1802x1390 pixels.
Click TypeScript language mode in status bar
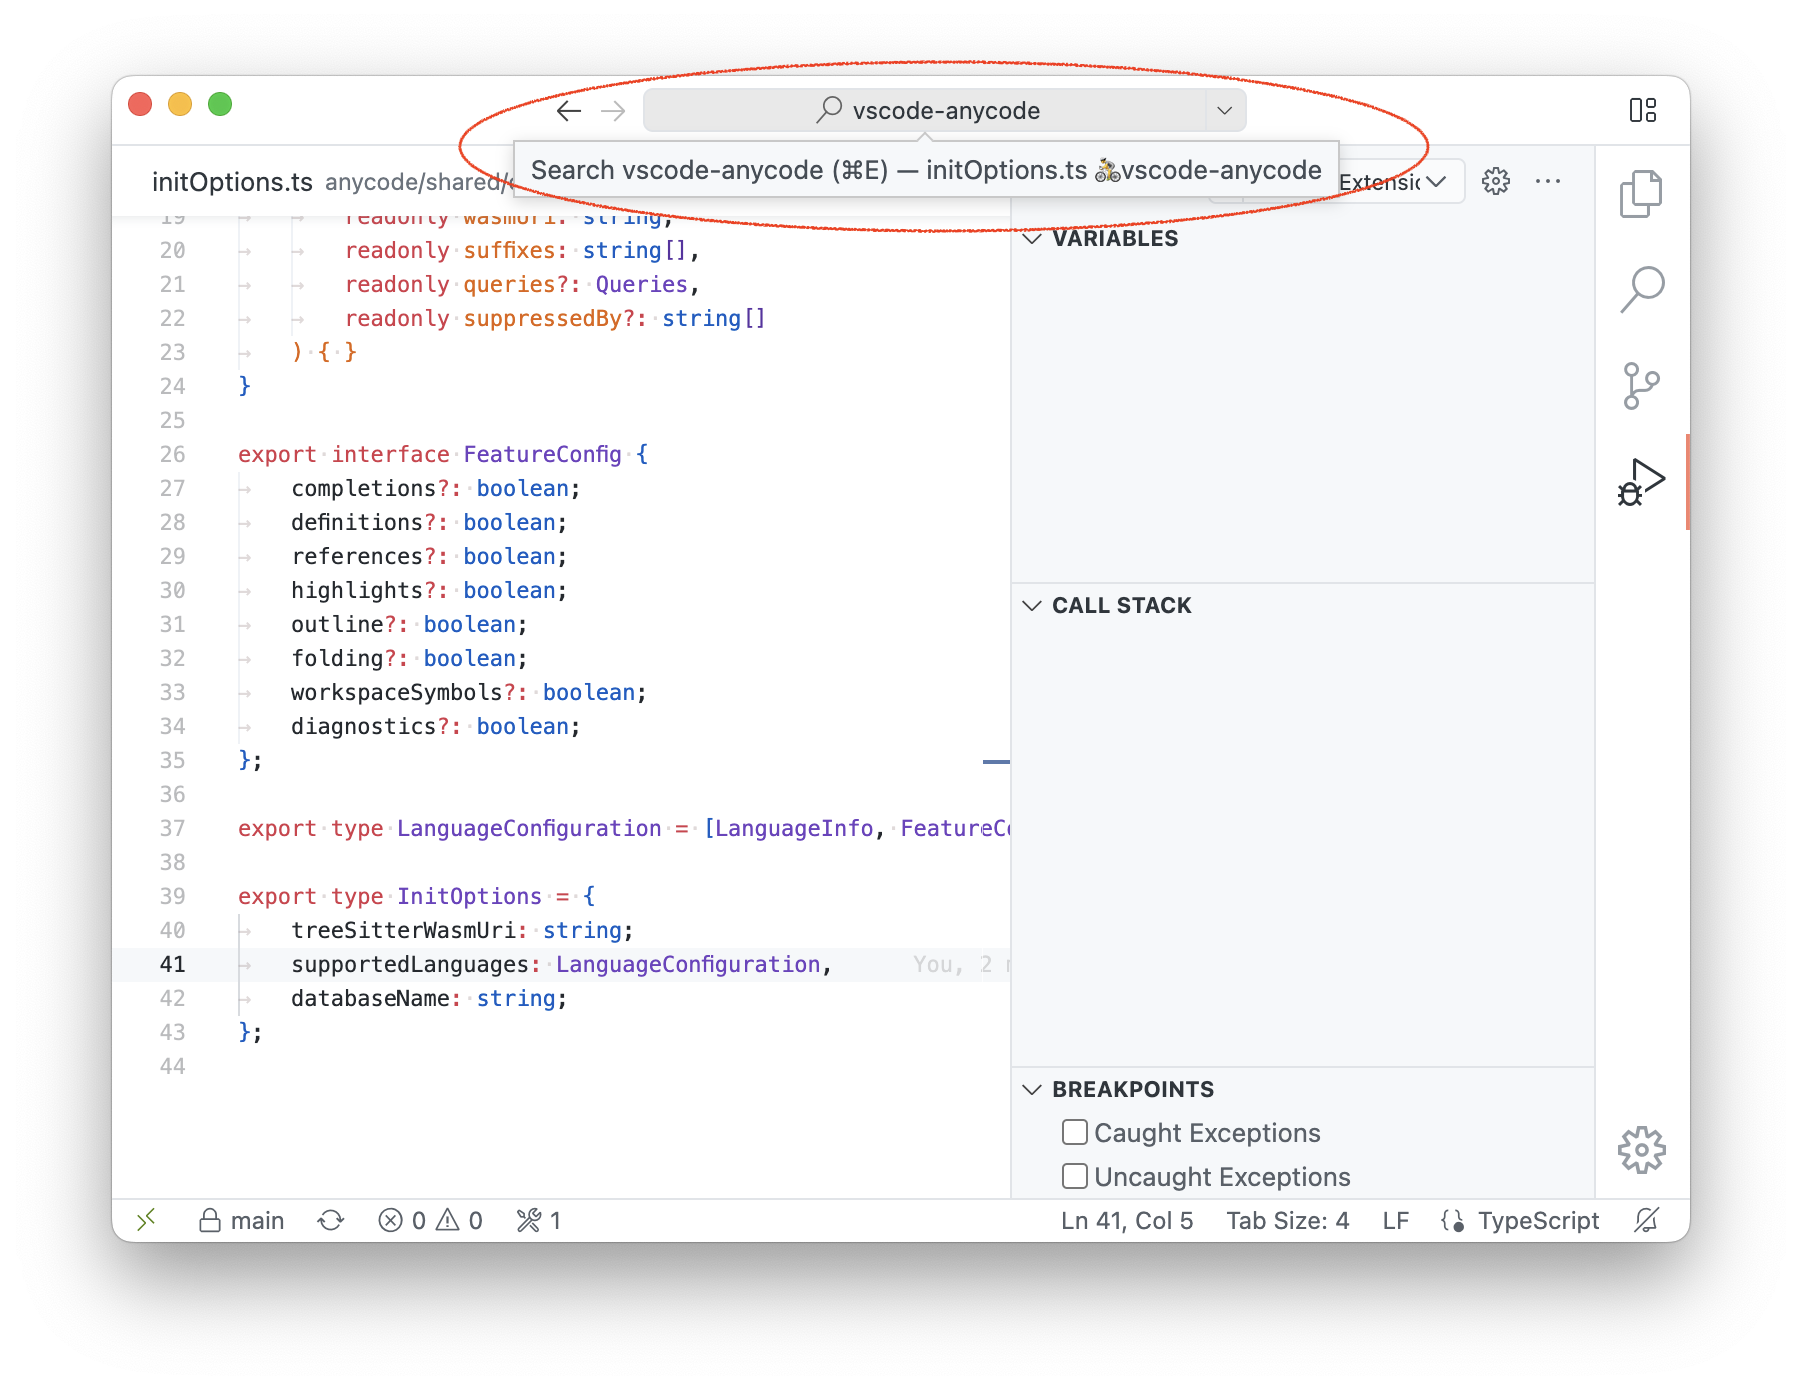tap(1537, 1220)
